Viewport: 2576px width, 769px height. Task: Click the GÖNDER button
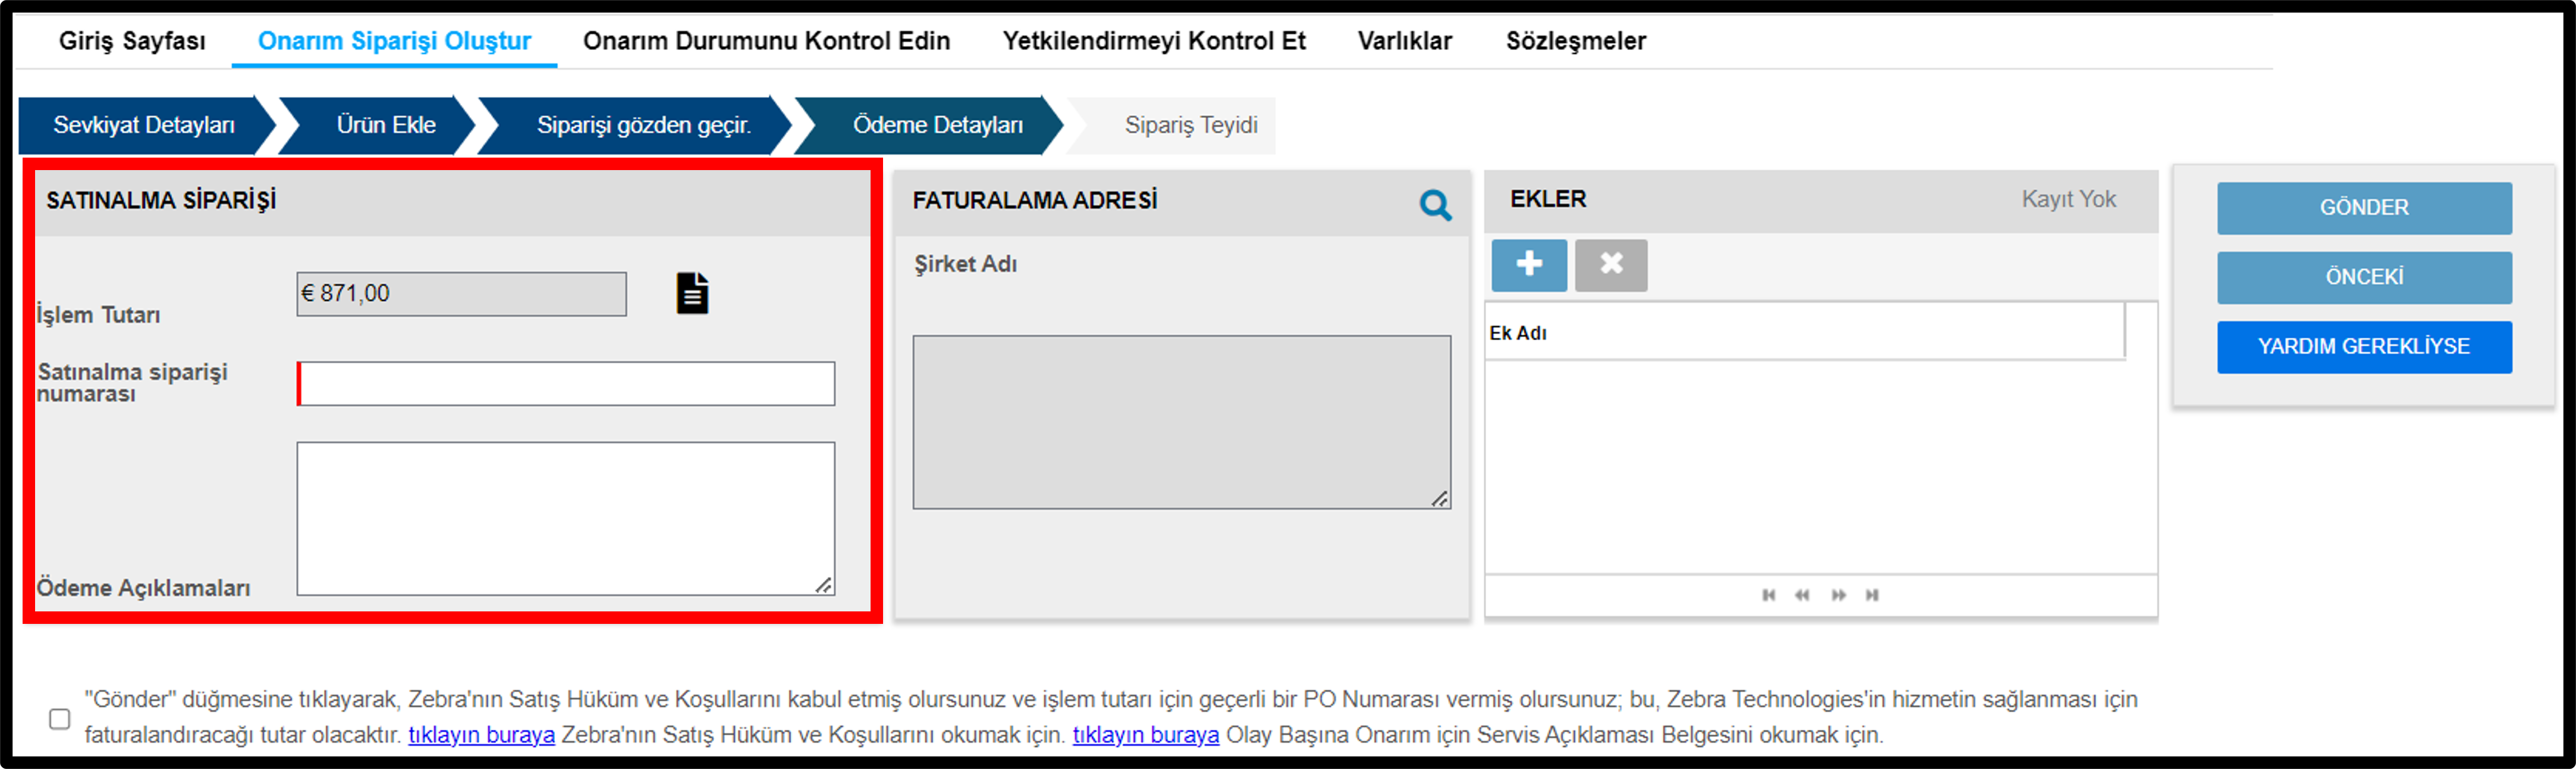click(x=2363, y=208)
